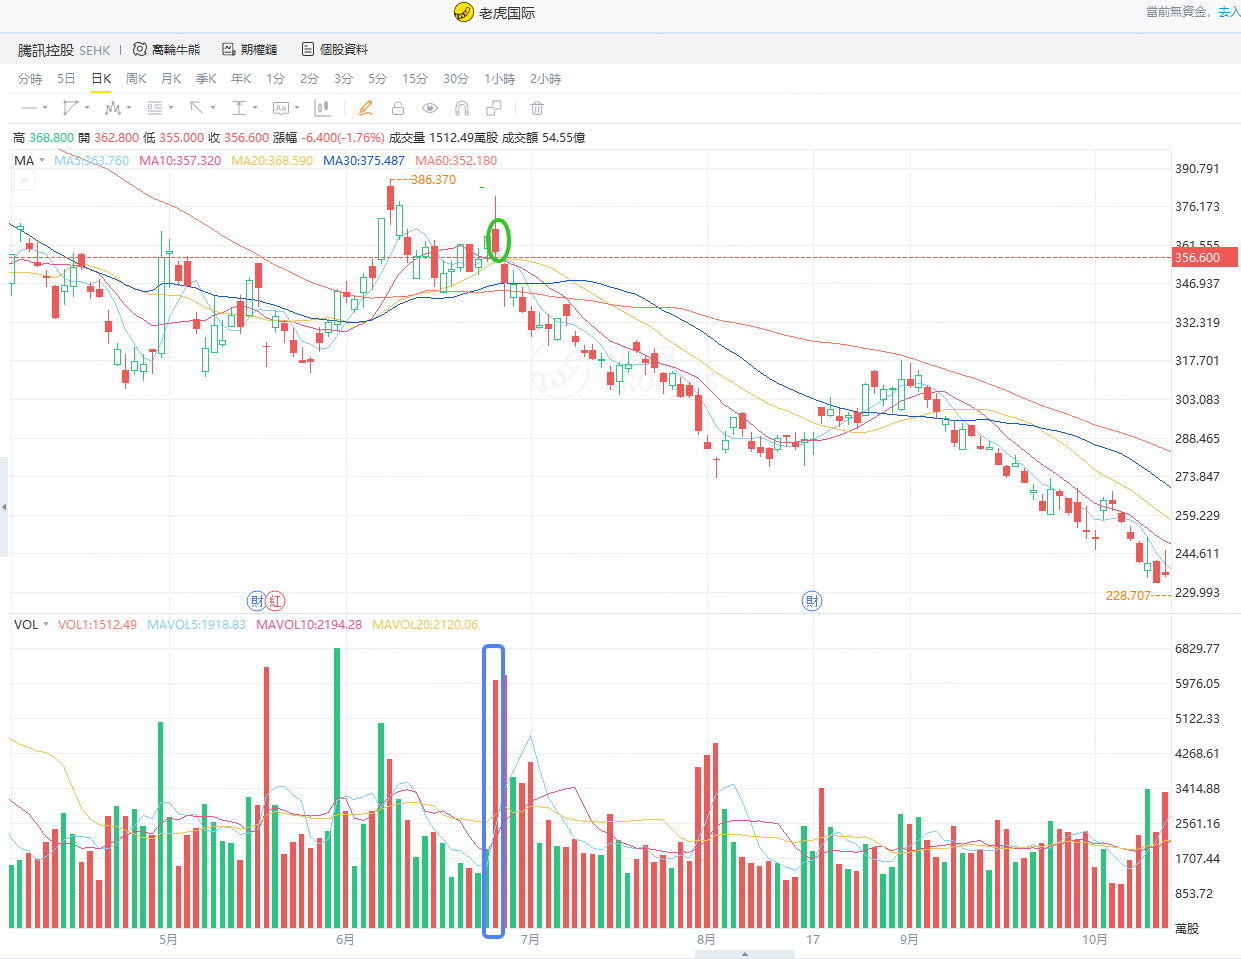Collapse the MA indicator legend arrow

pos(25,181)
